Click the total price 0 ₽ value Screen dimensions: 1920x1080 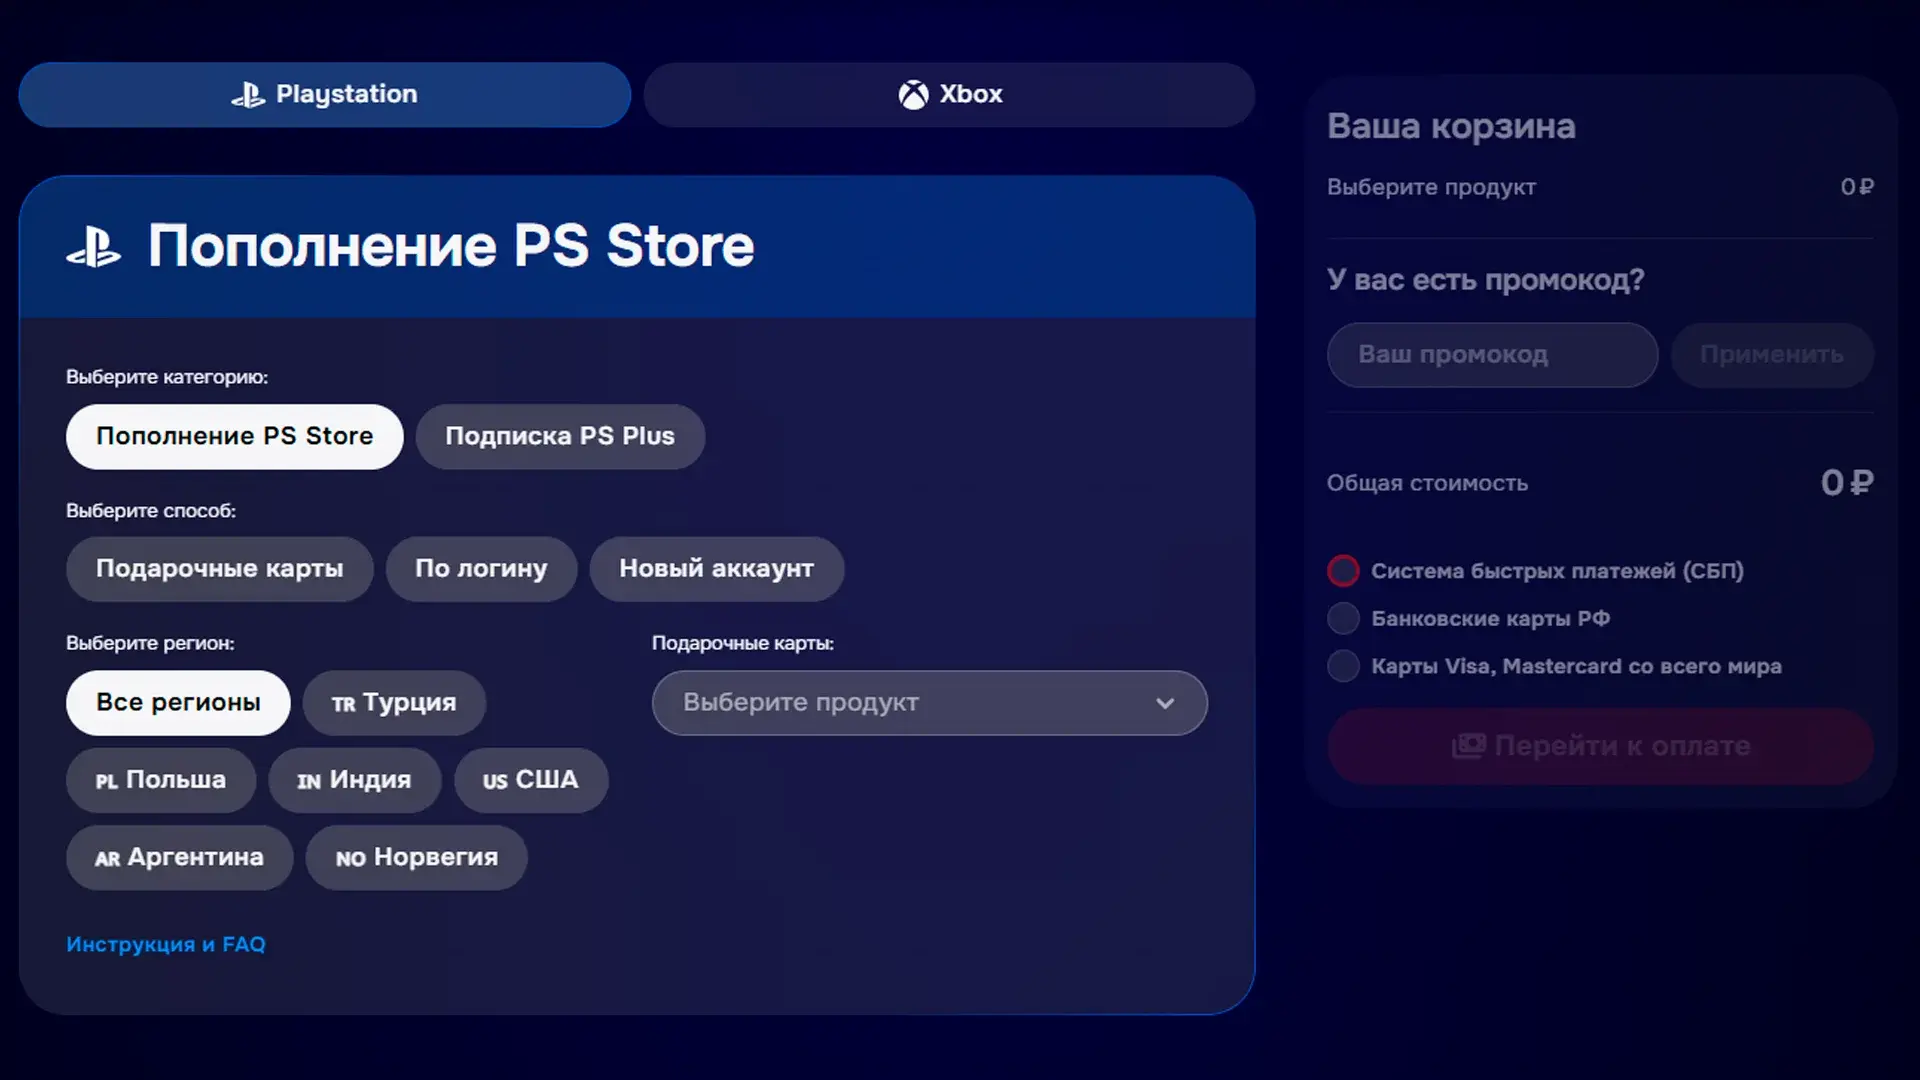1847,483
